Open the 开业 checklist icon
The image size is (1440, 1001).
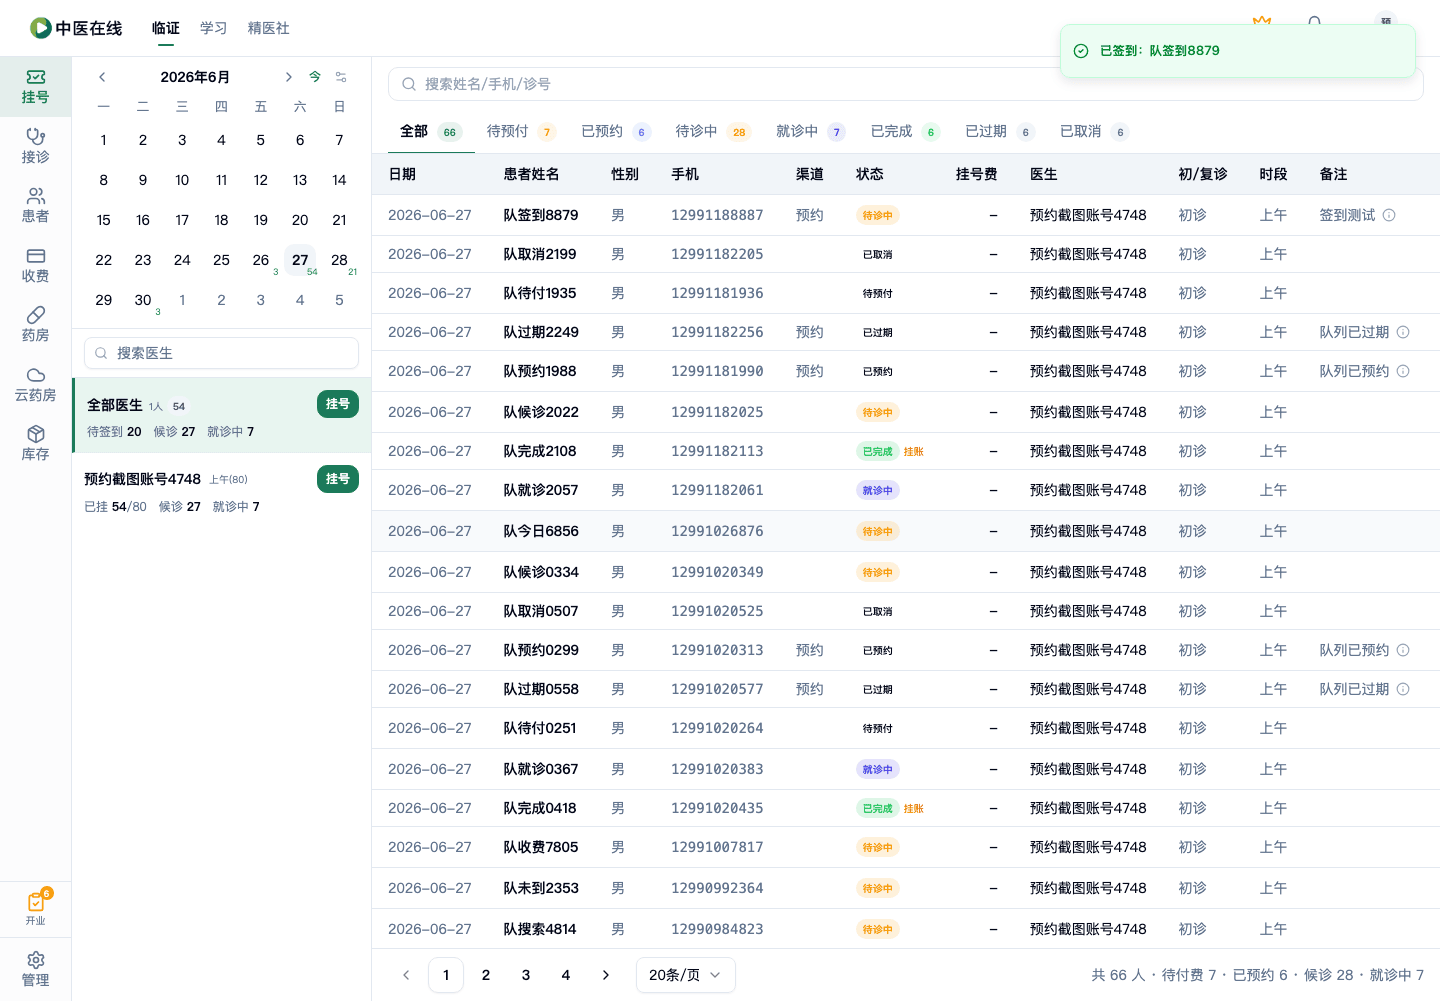pyautogui.click(x=35, y=908)
